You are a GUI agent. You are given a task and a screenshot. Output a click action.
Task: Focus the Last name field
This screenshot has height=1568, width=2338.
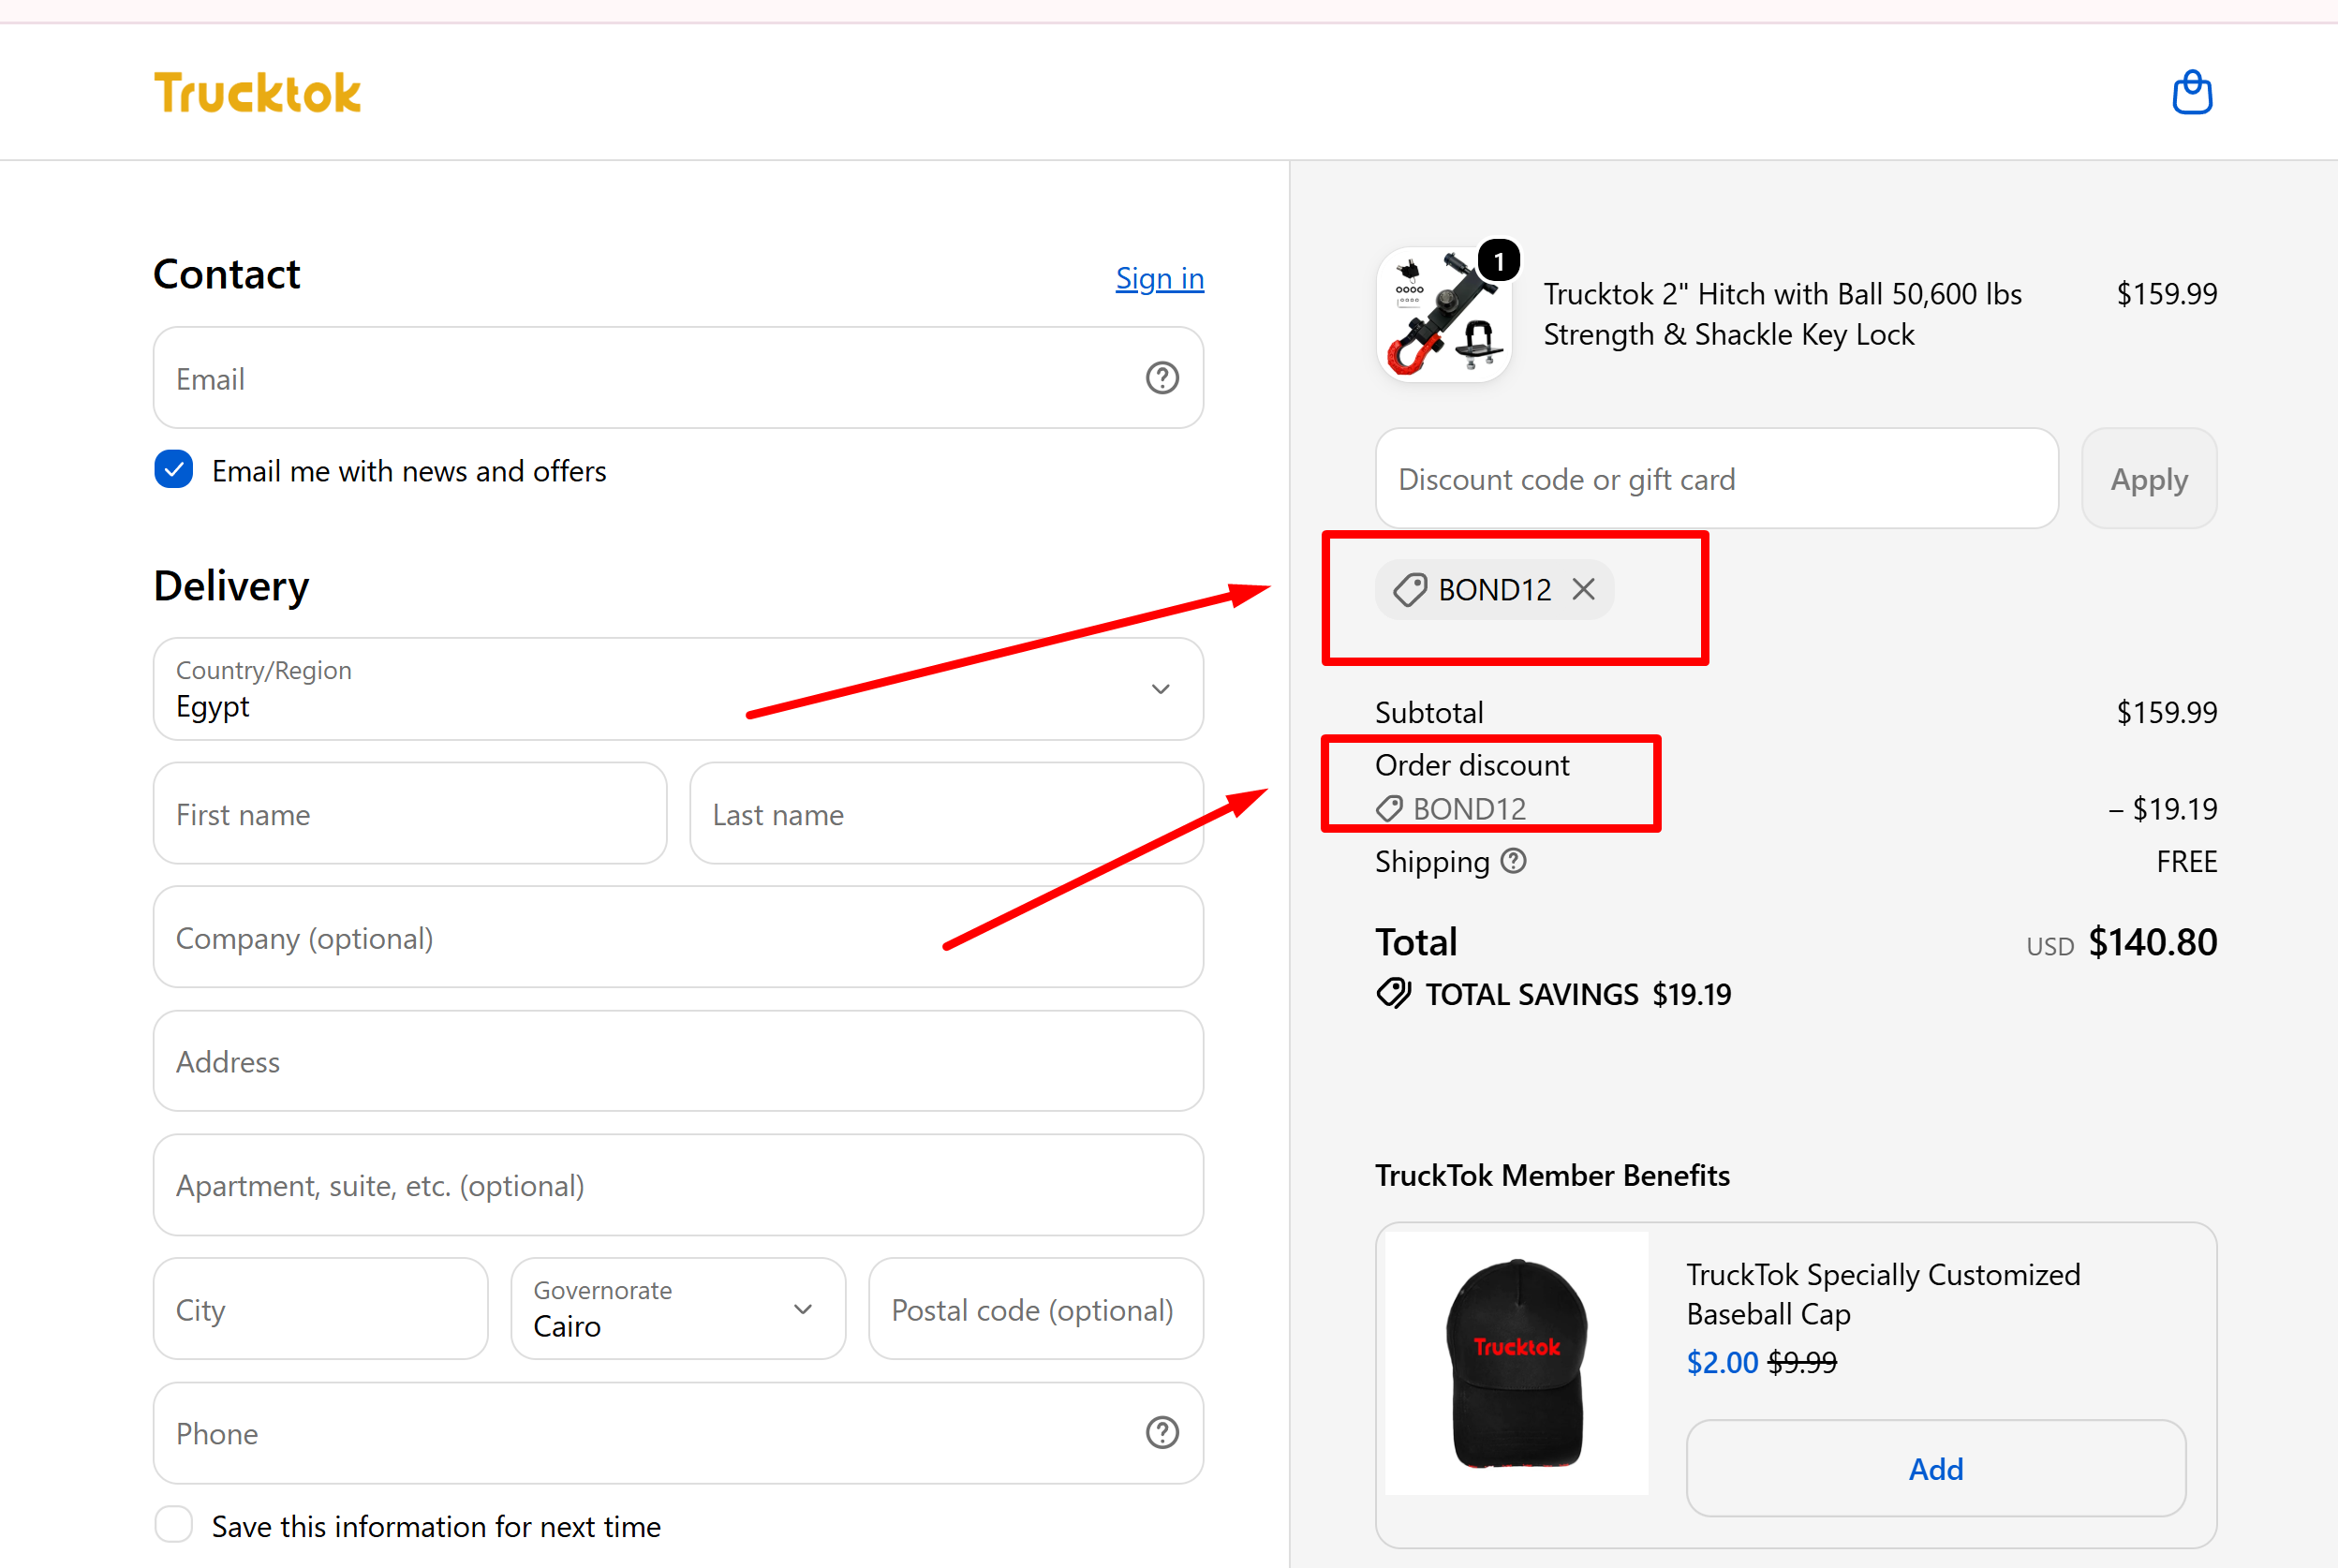946,814
